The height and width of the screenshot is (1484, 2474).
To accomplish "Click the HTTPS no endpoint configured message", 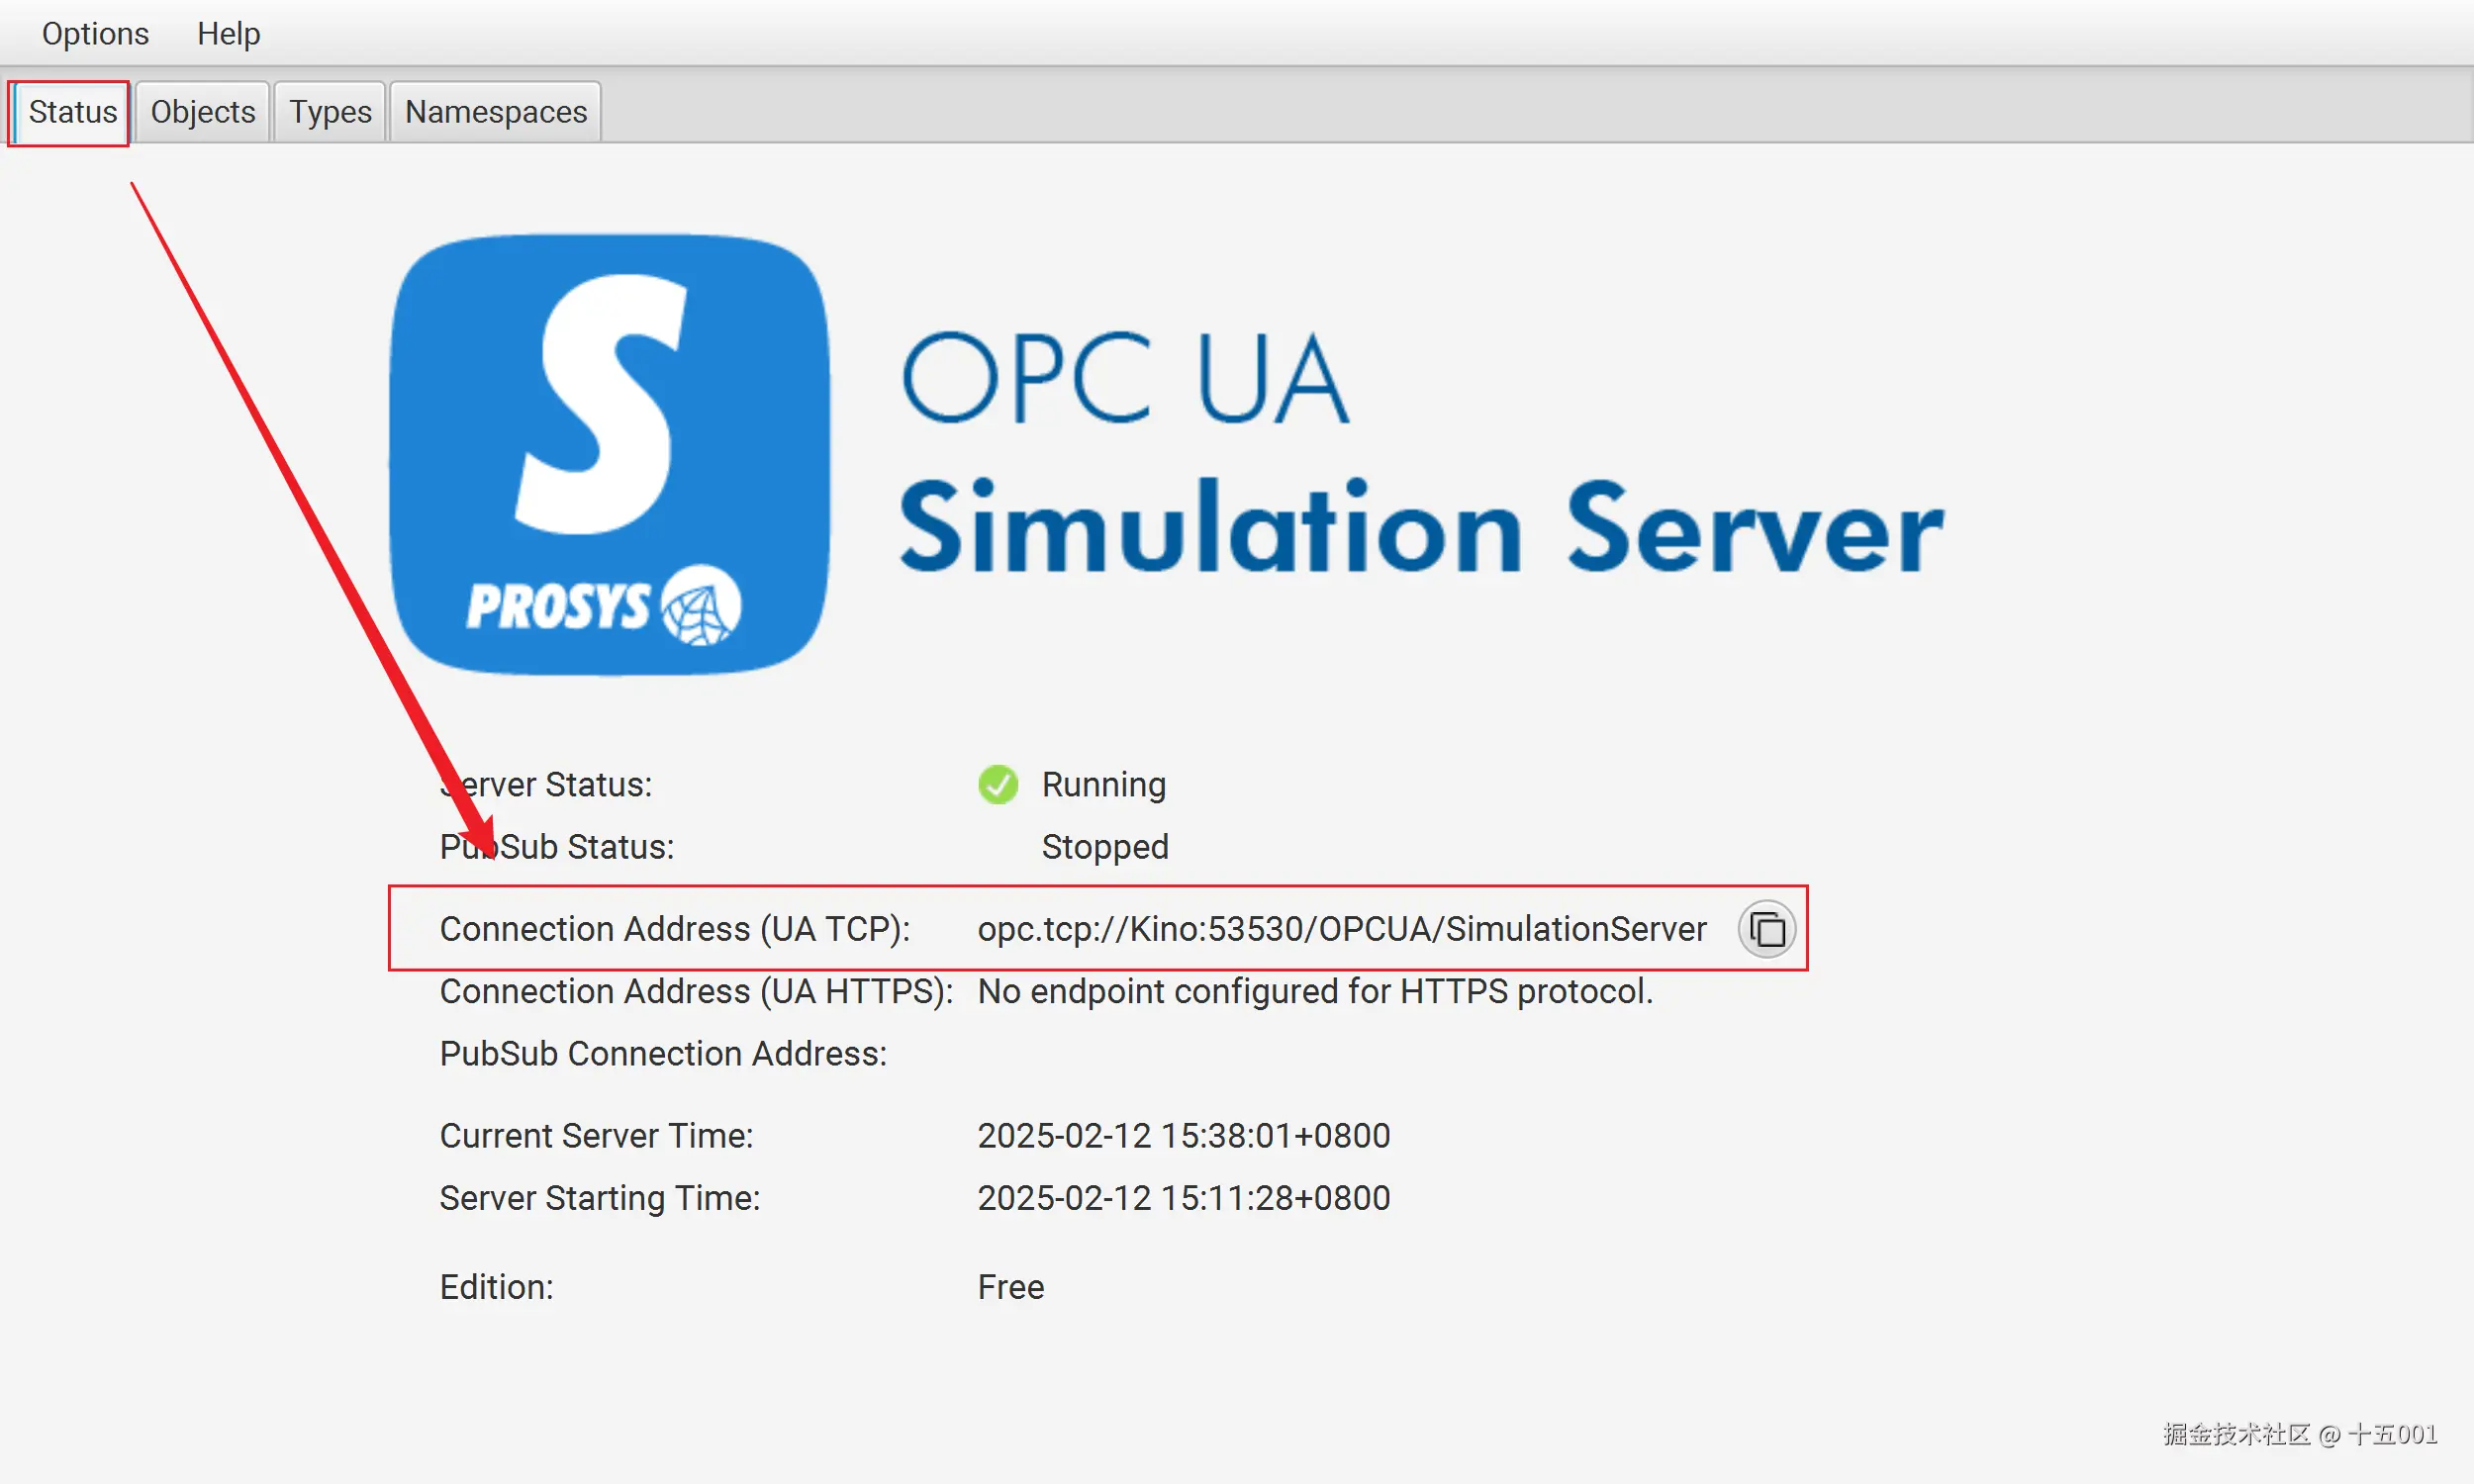I will [1314, 991].
